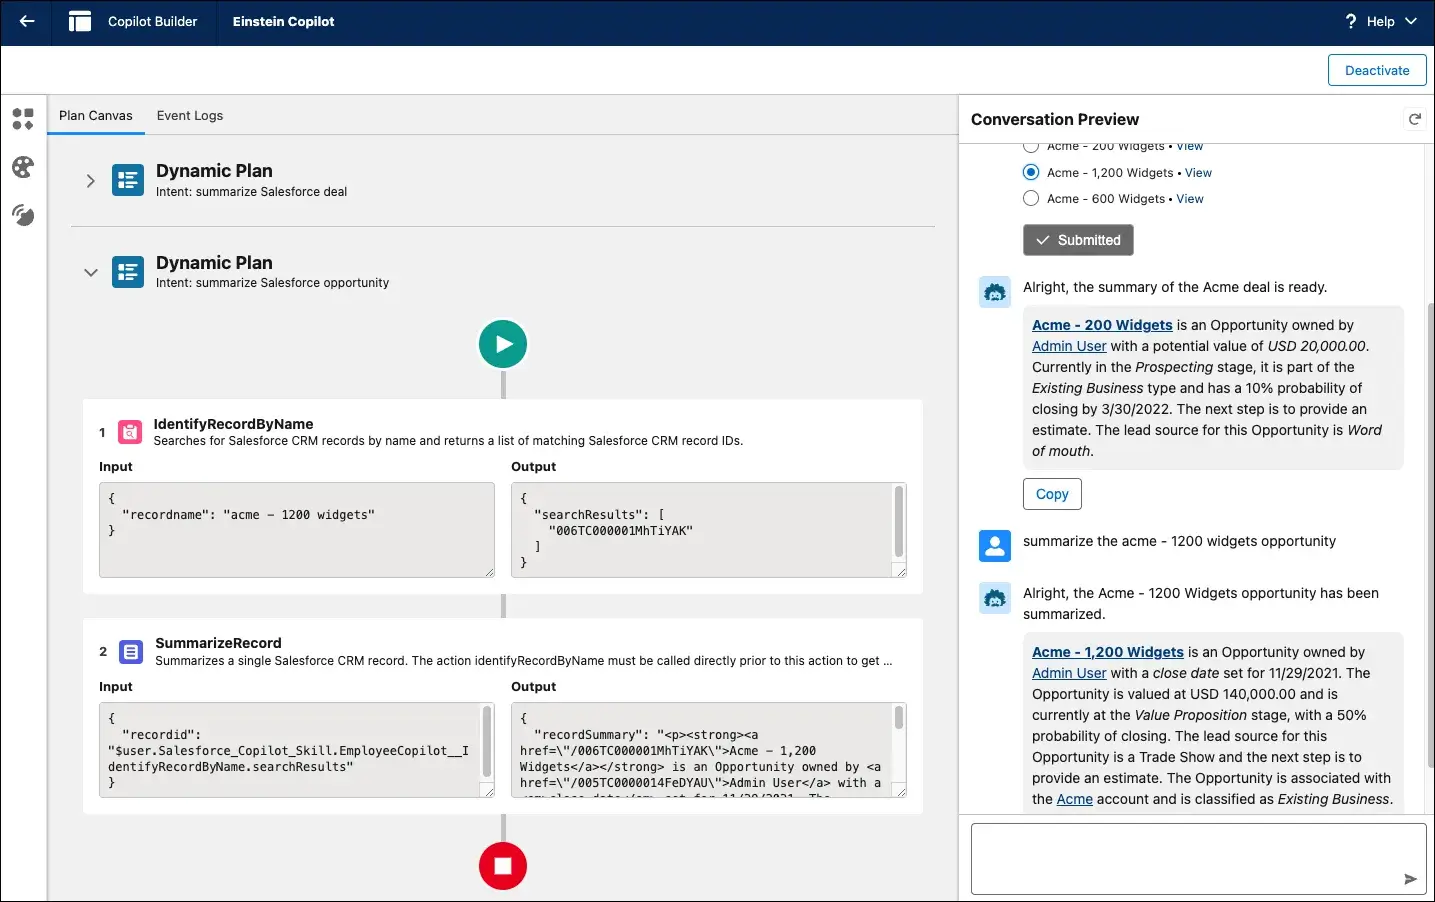Click the Einstein Copilot title
This screenshot has height=902, width=1435.
pos(284,21)
